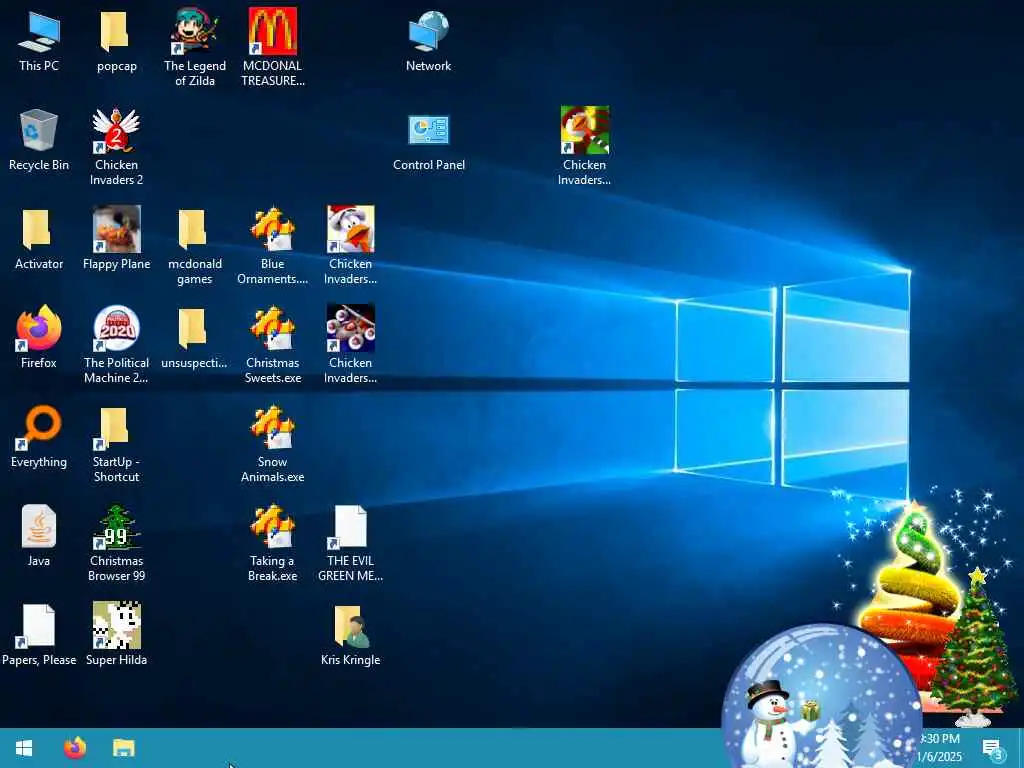Click the Windows Start button
Screen dimensions: 1024x768
coord(24,748)
